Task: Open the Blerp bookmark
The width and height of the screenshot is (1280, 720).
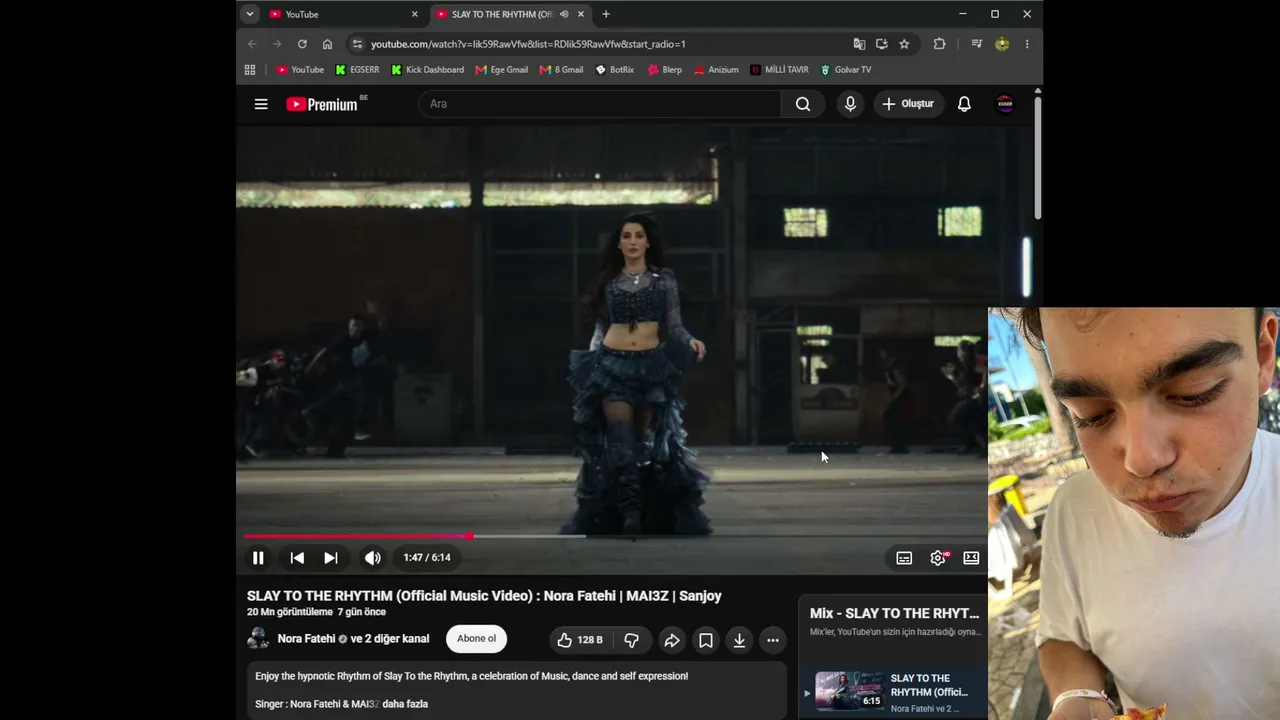Action: tap(665, 70)
